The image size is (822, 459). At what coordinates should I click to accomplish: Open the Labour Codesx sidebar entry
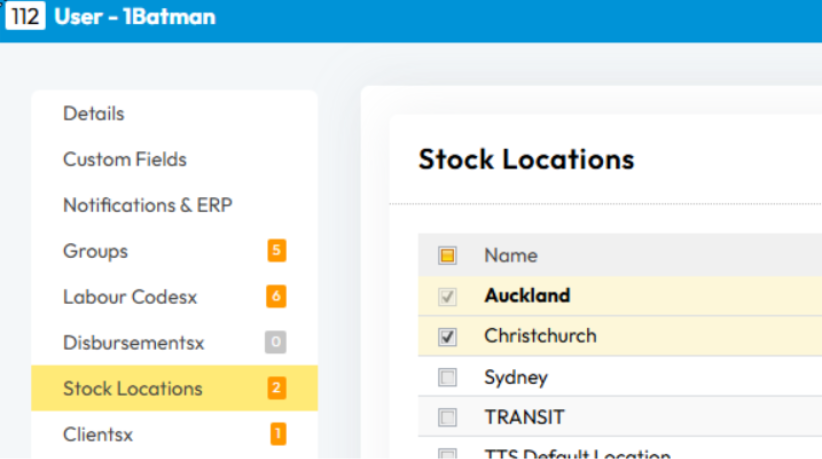(x=130, y=297)
